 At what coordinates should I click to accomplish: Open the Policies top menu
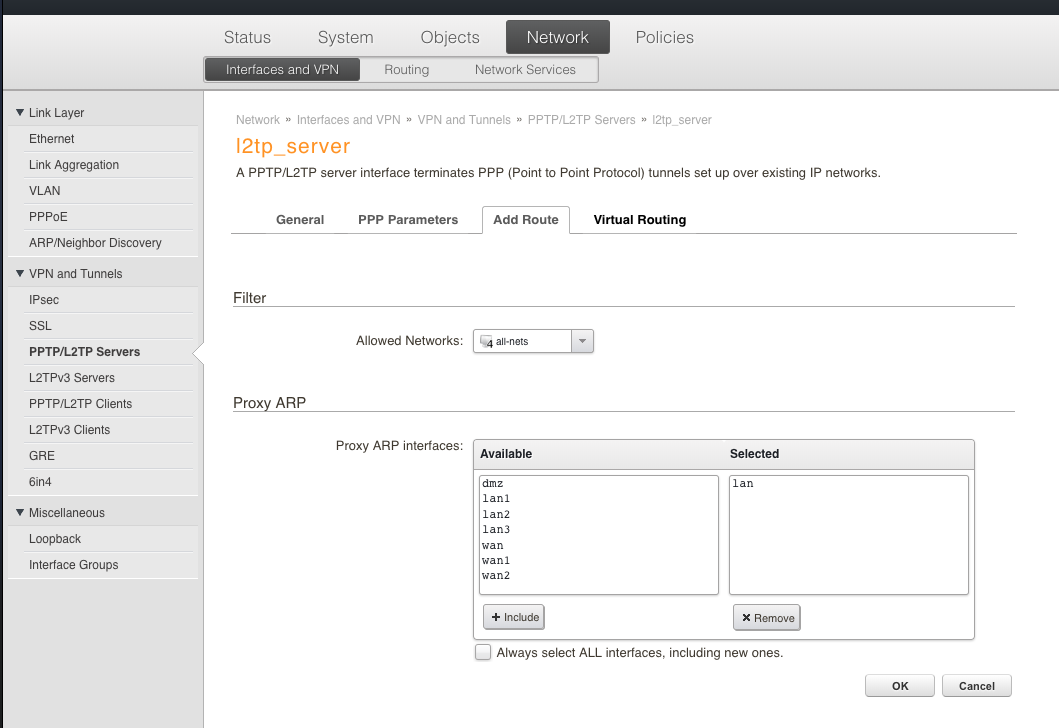point(664,37)
